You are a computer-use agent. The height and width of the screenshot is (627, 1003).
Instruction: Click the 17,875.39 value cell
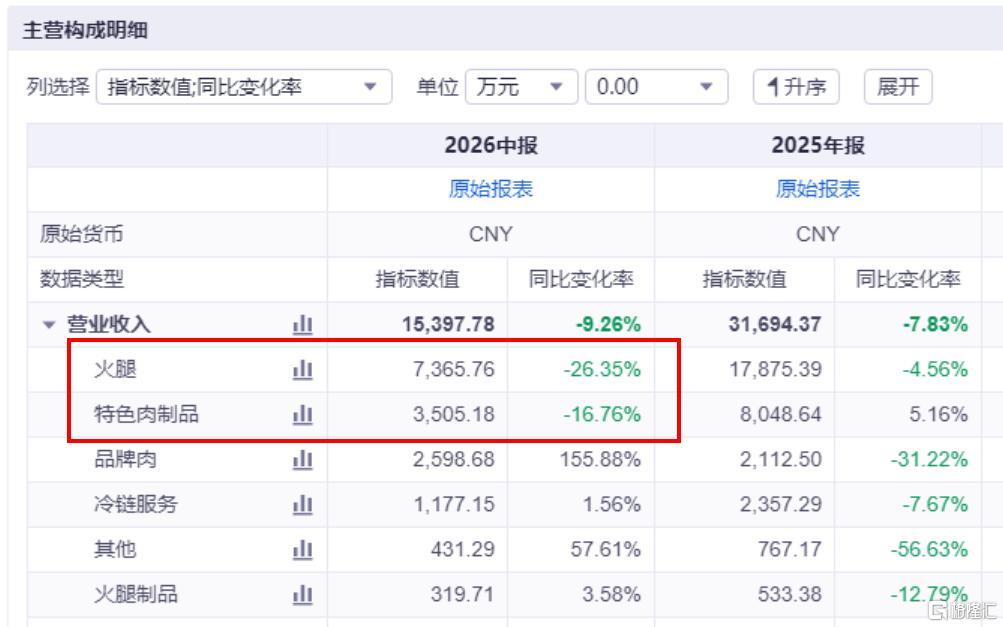[776, 369]
